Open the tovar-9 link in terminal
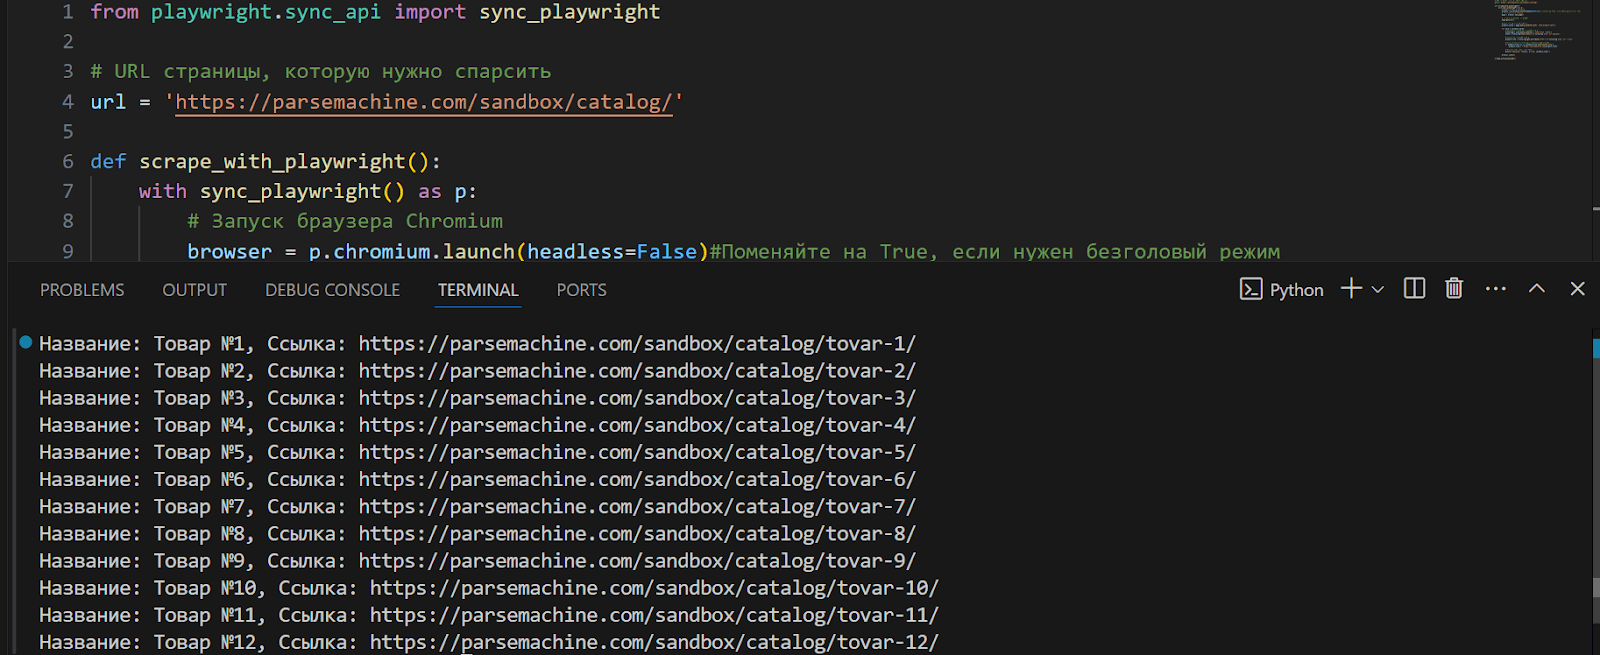Viewport: 1600px width, 655px height. point(637,562)
